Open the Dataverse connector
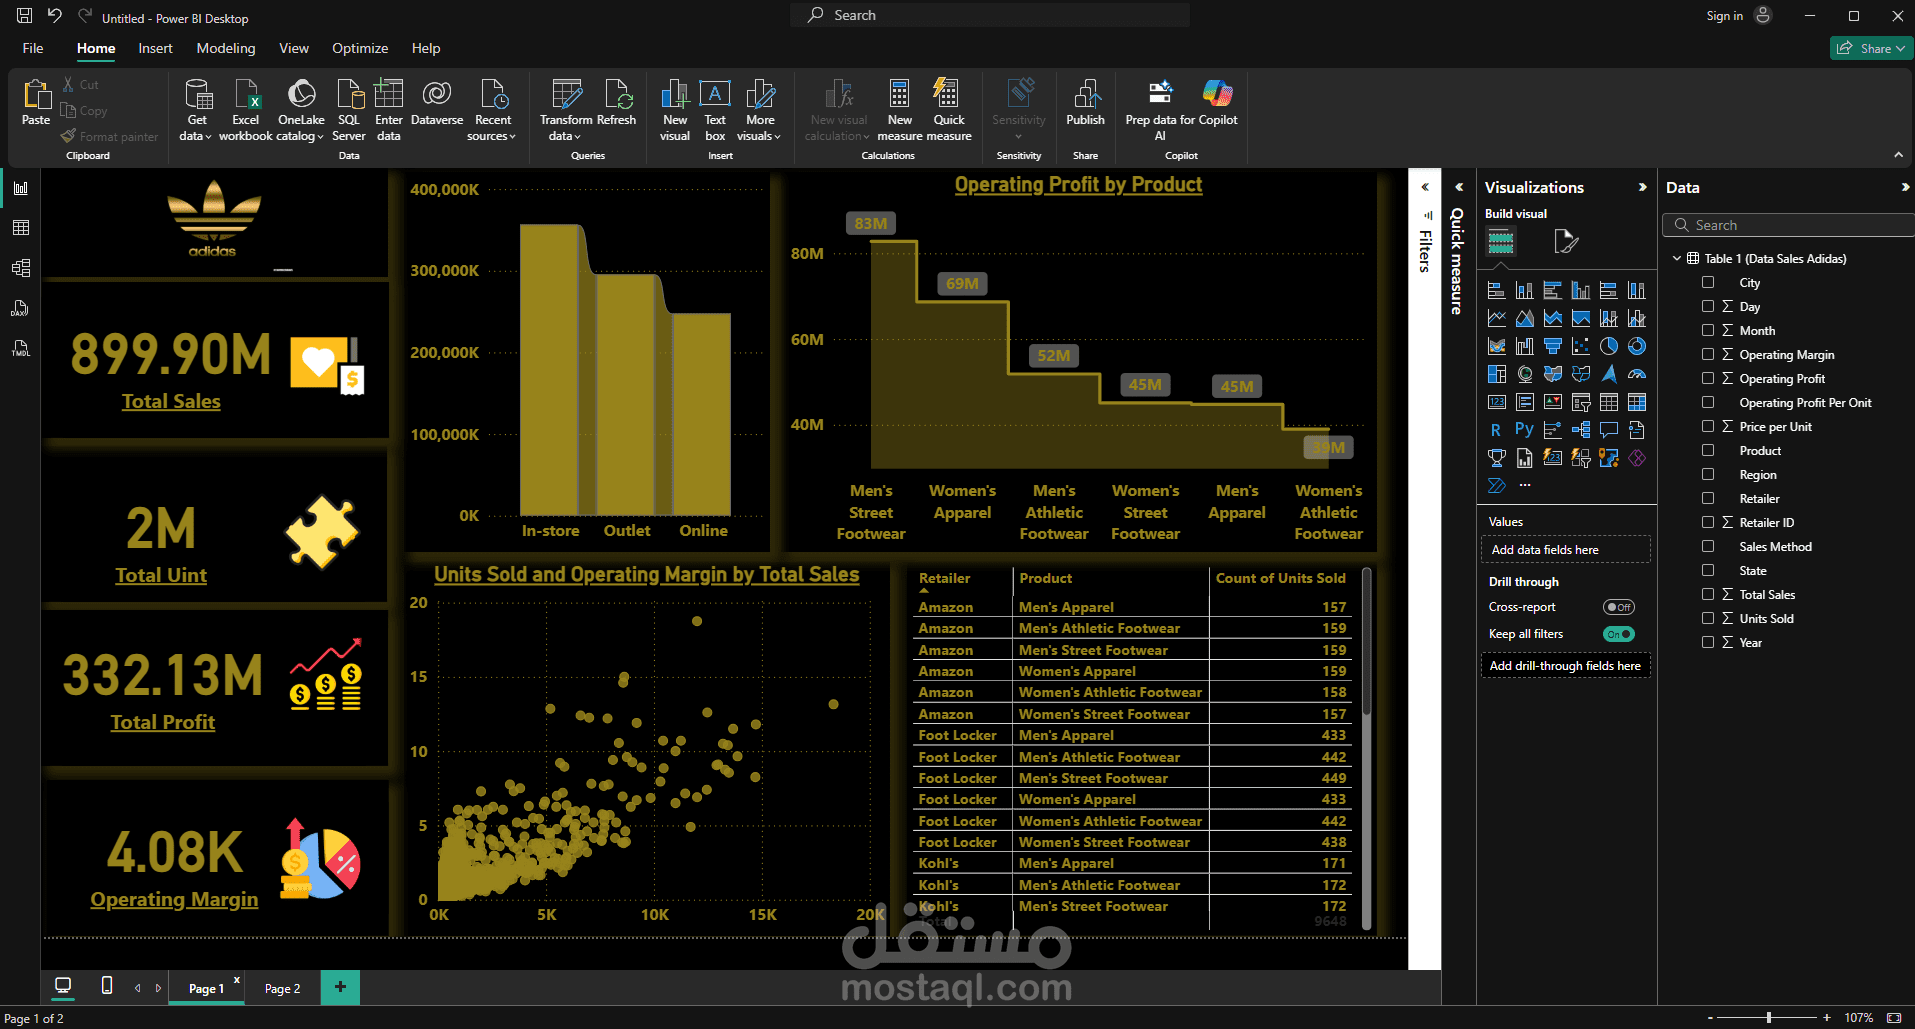1915x1029 pixels. pyautogui.click(x=437, y=103)
